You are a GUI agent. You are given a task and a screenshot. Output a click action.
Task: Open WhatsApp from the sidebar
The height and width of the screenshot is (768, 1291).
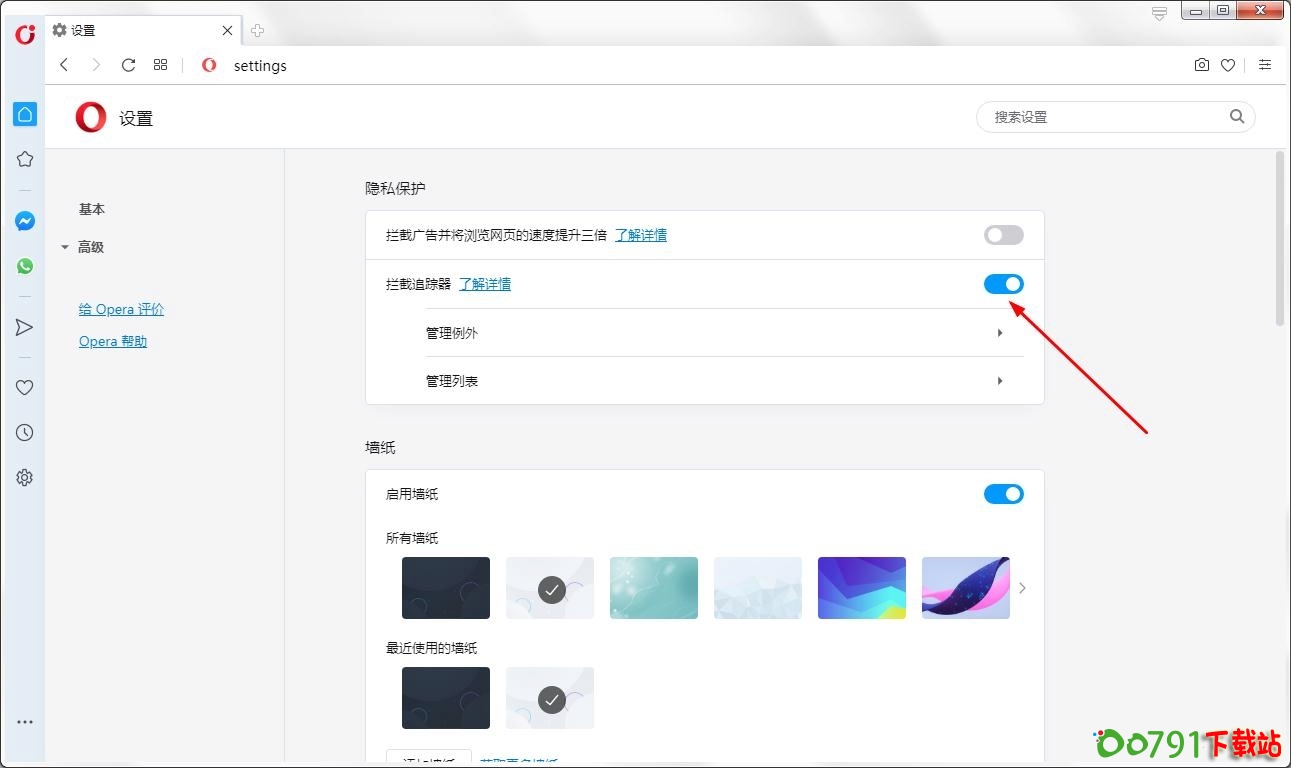click(25, 266)
